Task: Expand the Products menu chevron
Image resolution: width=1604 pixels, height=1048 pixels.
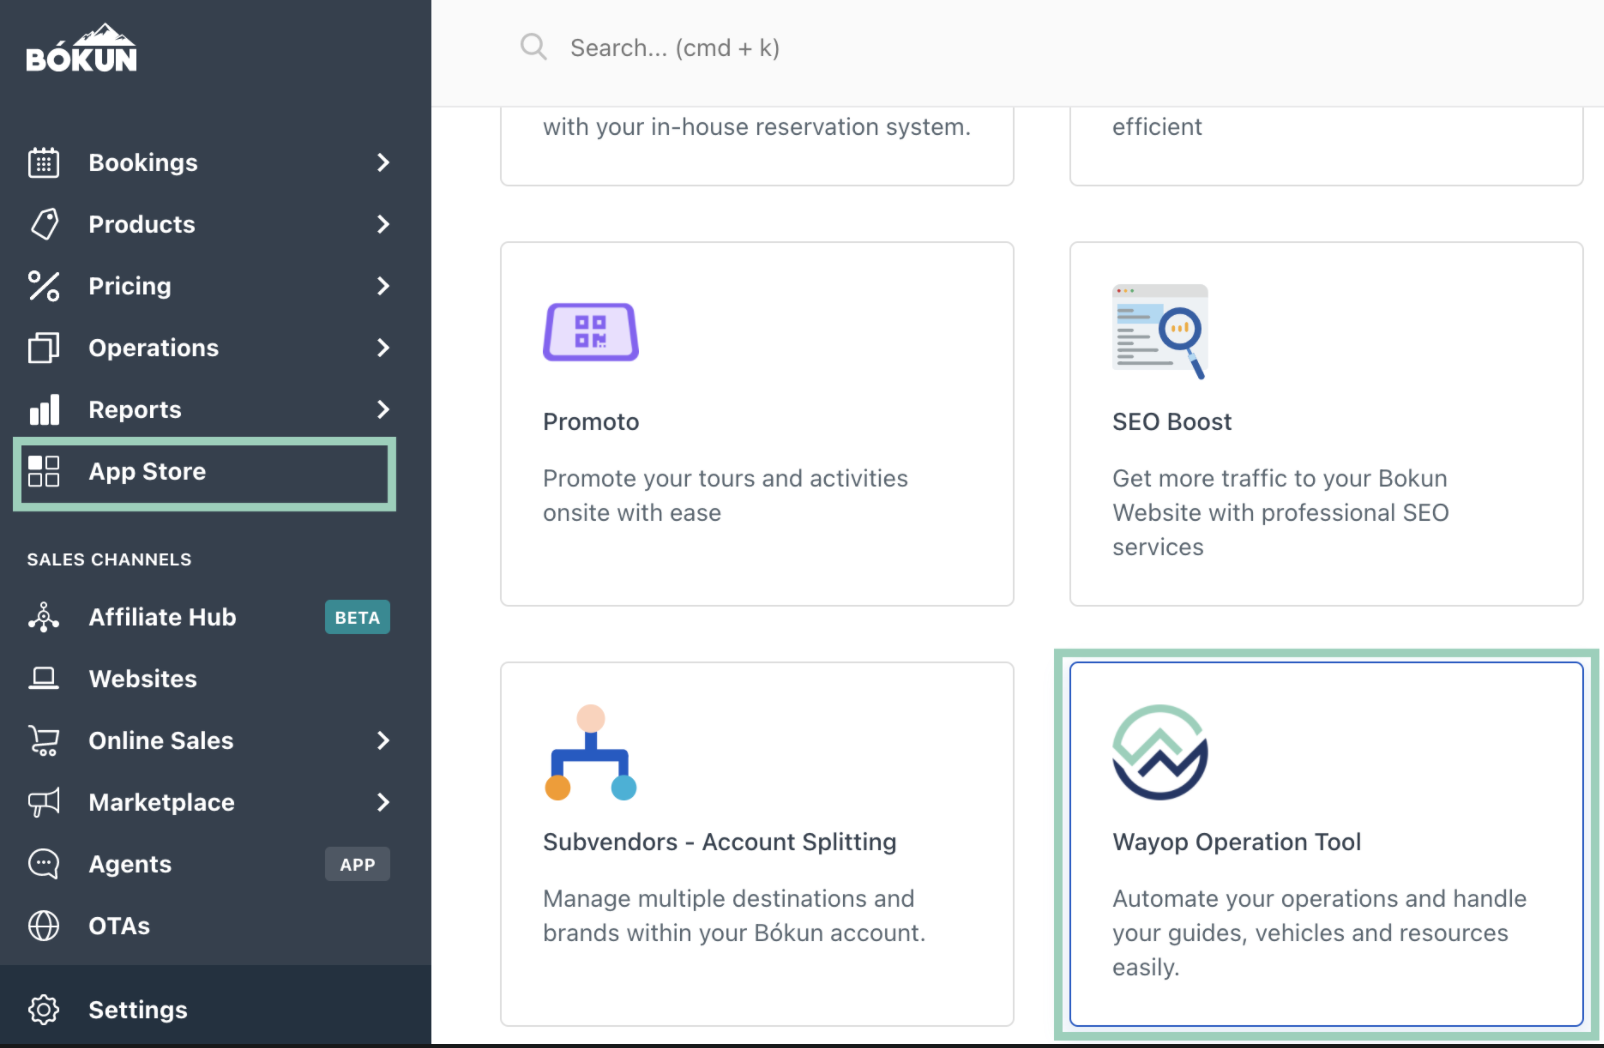Action: pyautogui.click(x=383, y=224)
